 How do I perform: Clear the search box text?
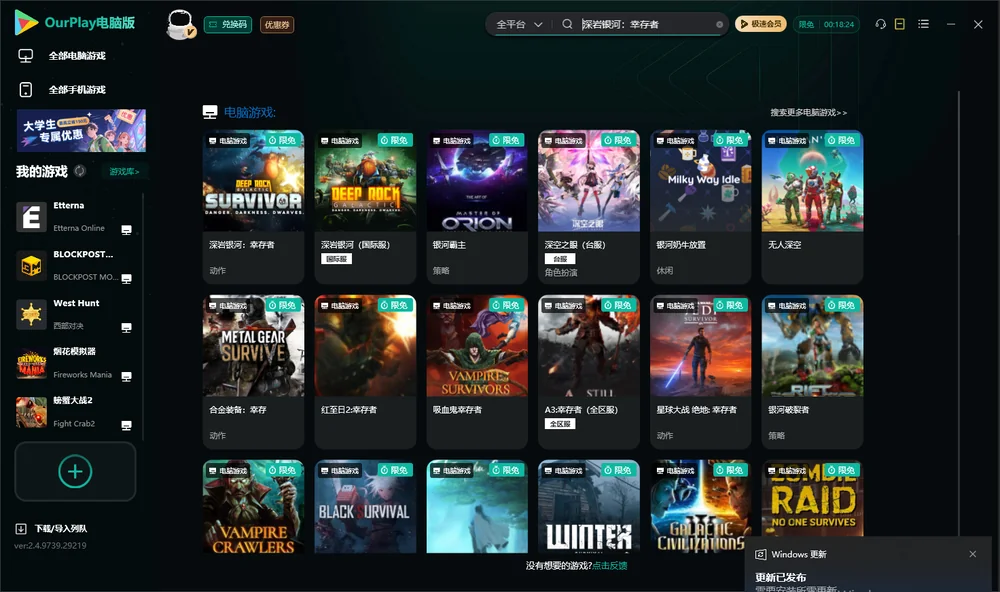pyautogui.click(x=719, y=24)
